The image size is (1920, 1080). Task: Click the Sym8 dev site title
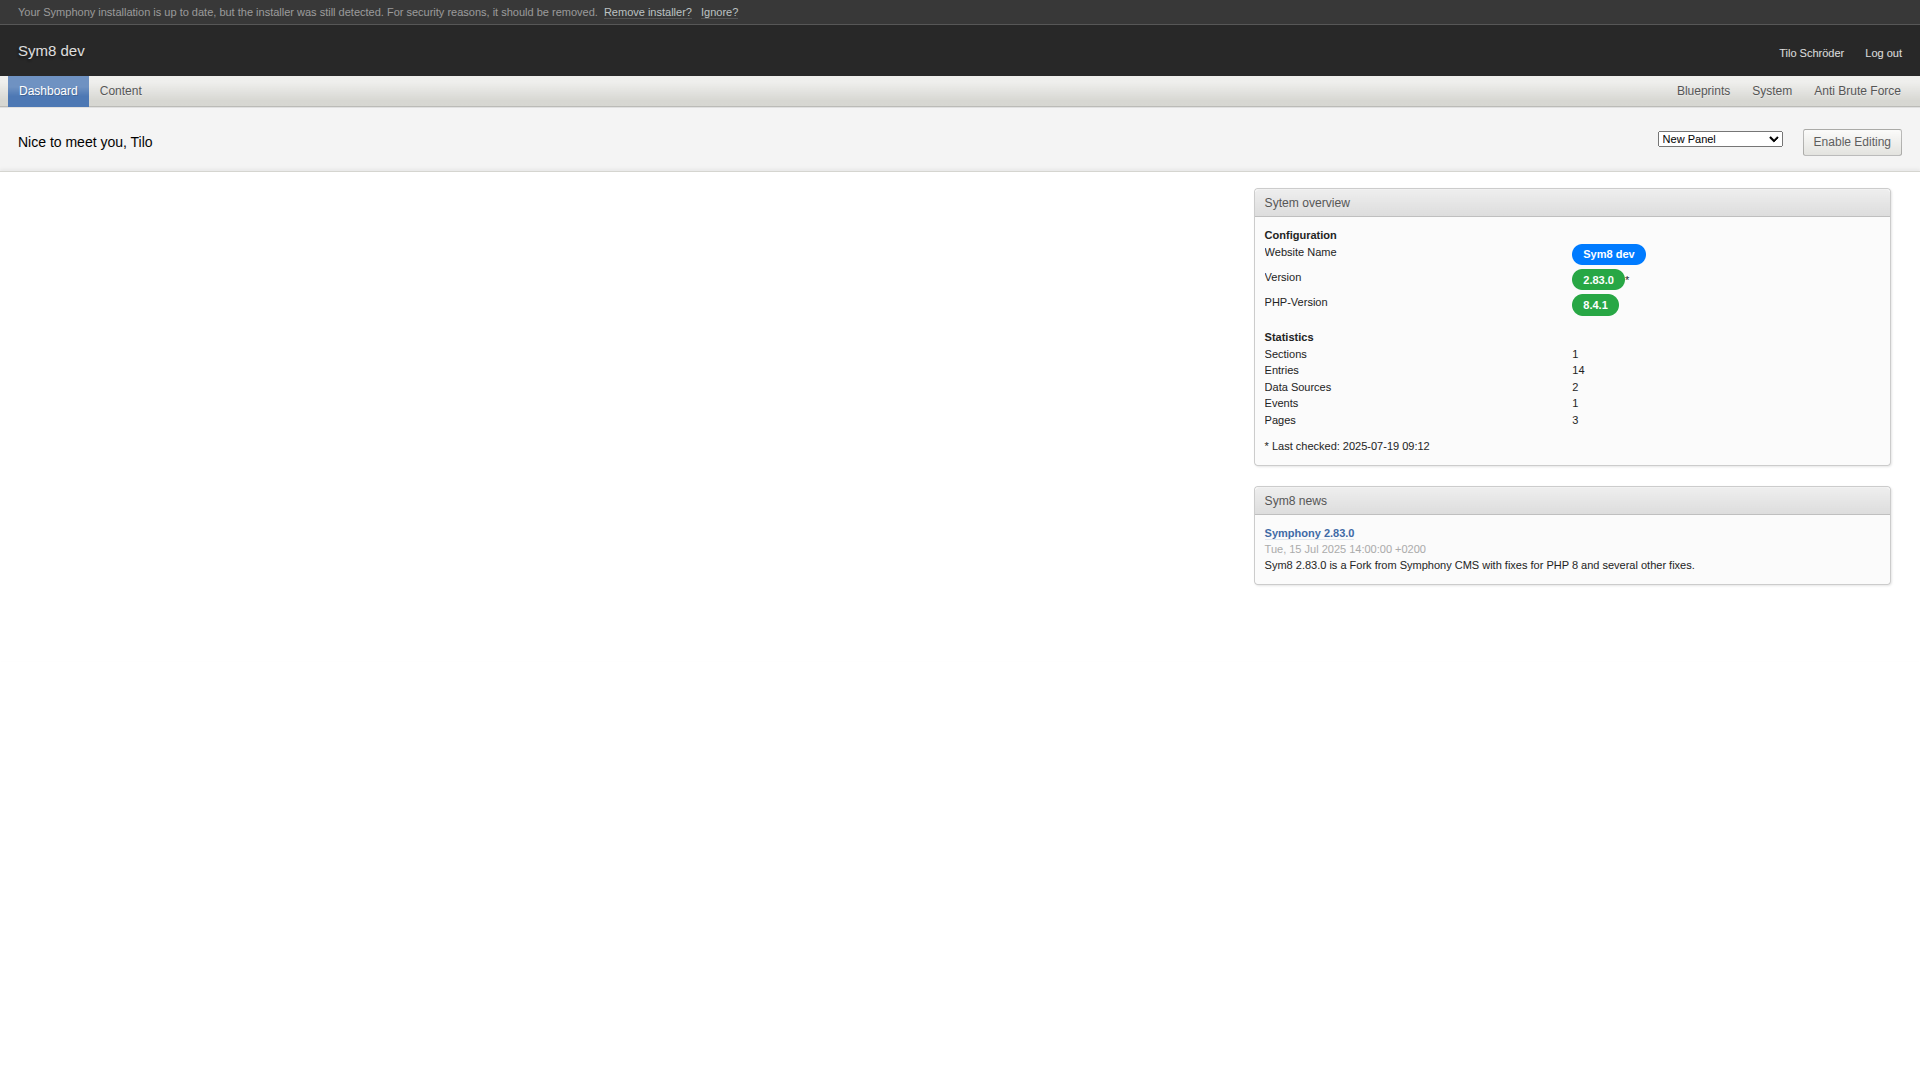[51, 51]
